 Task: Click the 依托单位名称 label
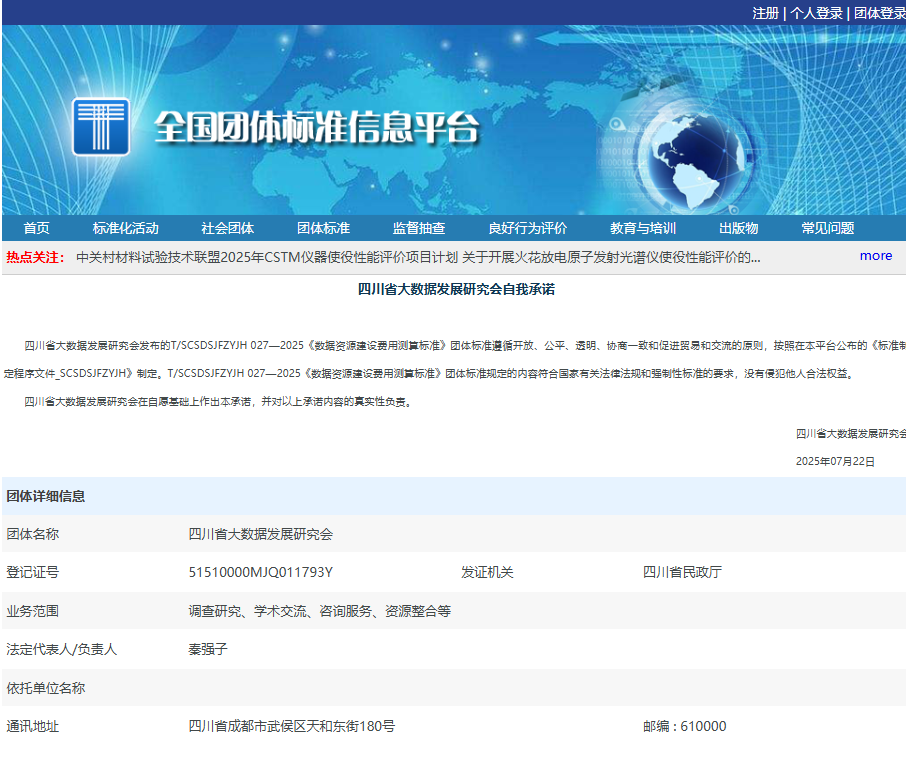tap(46, 688)
